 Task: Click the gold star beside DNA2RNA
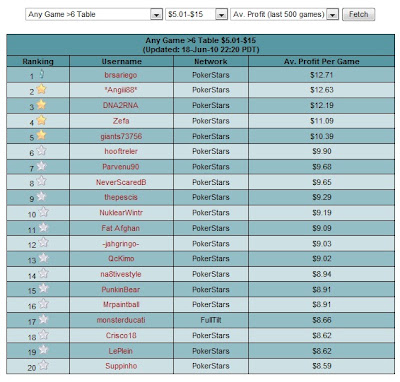click(x=41, y=104)
